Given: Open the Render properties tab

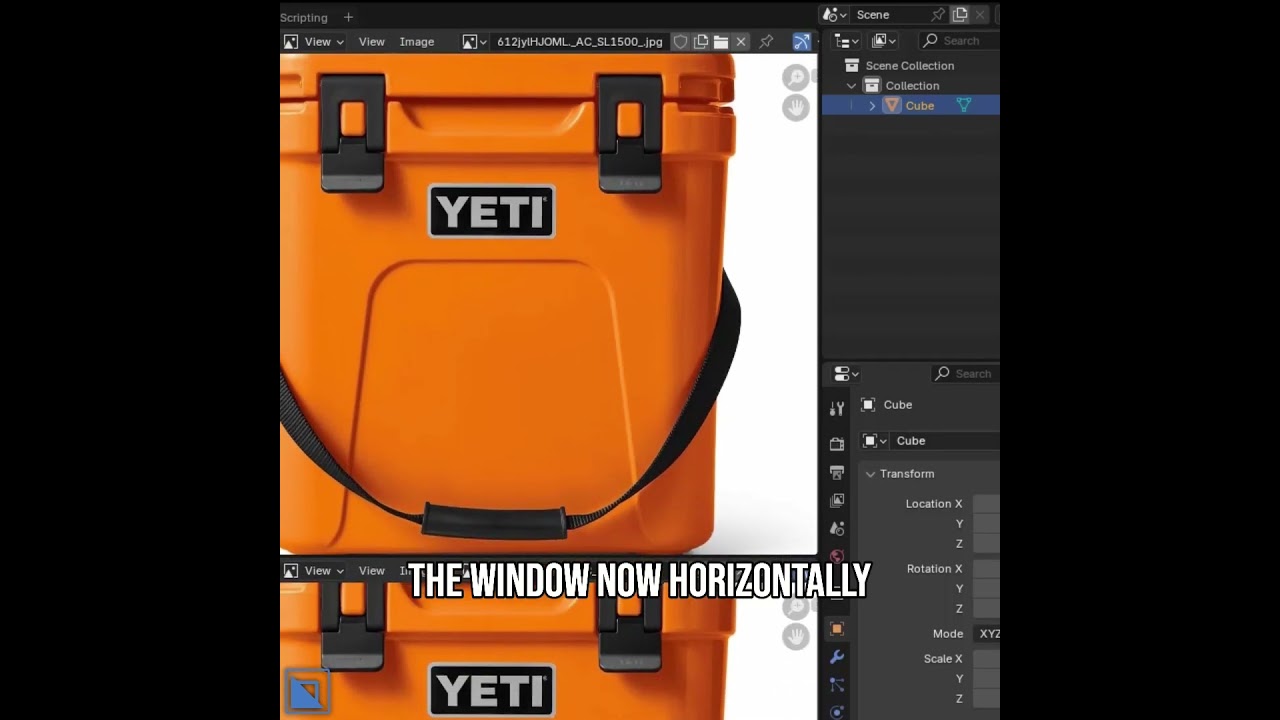Looking at the screenshot, I should (837, 444).
